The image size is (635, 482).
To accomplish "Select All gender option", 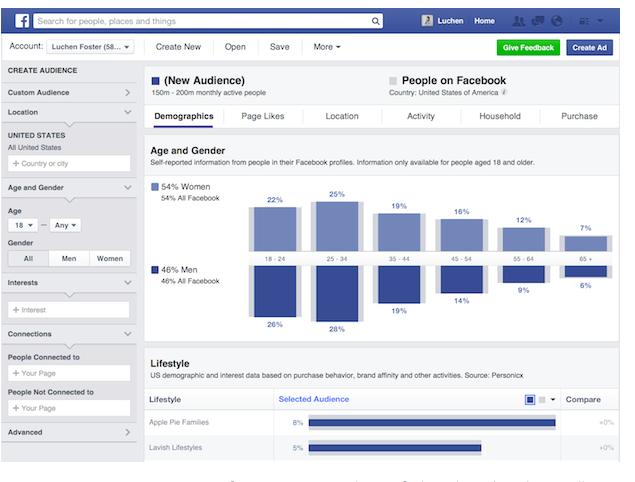I will [x=28, y=258].
